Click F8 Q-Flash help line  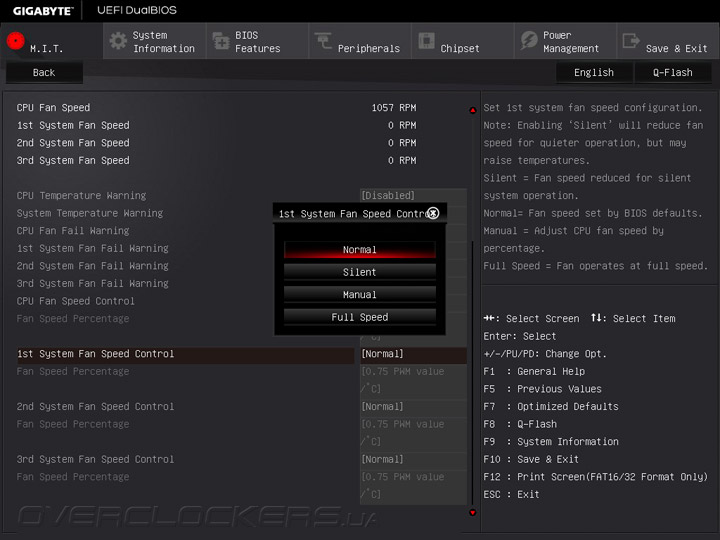(x=520, y=424)
